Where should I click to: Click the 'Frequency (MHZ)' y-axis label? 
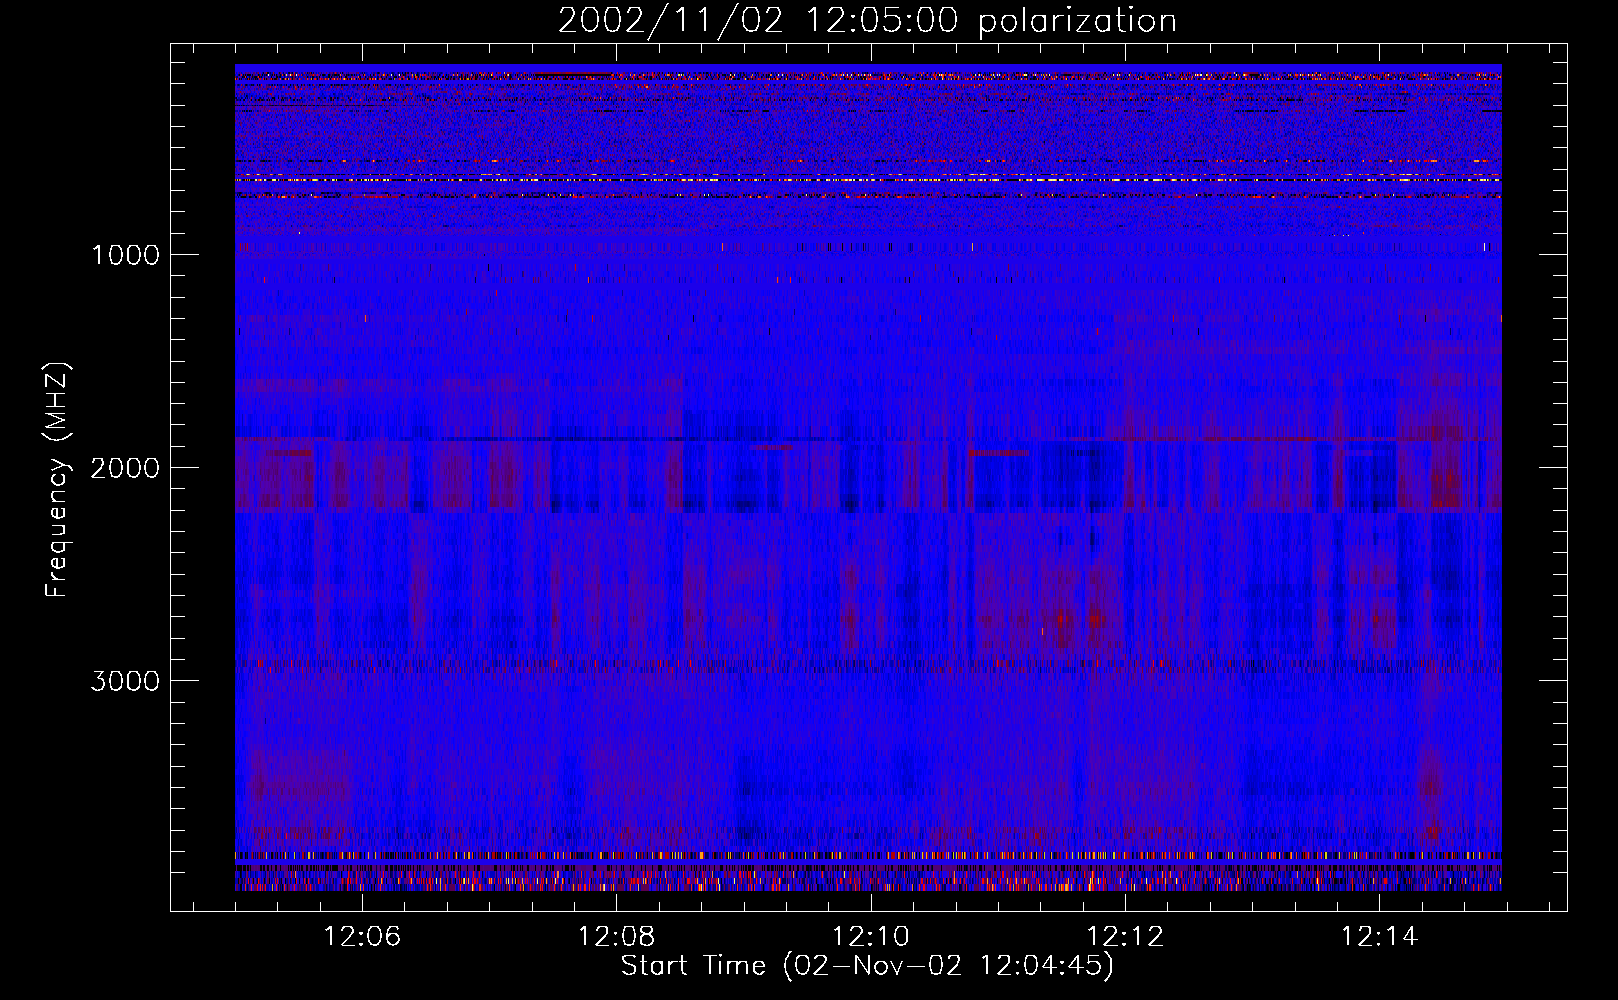(x=57, y=480)
